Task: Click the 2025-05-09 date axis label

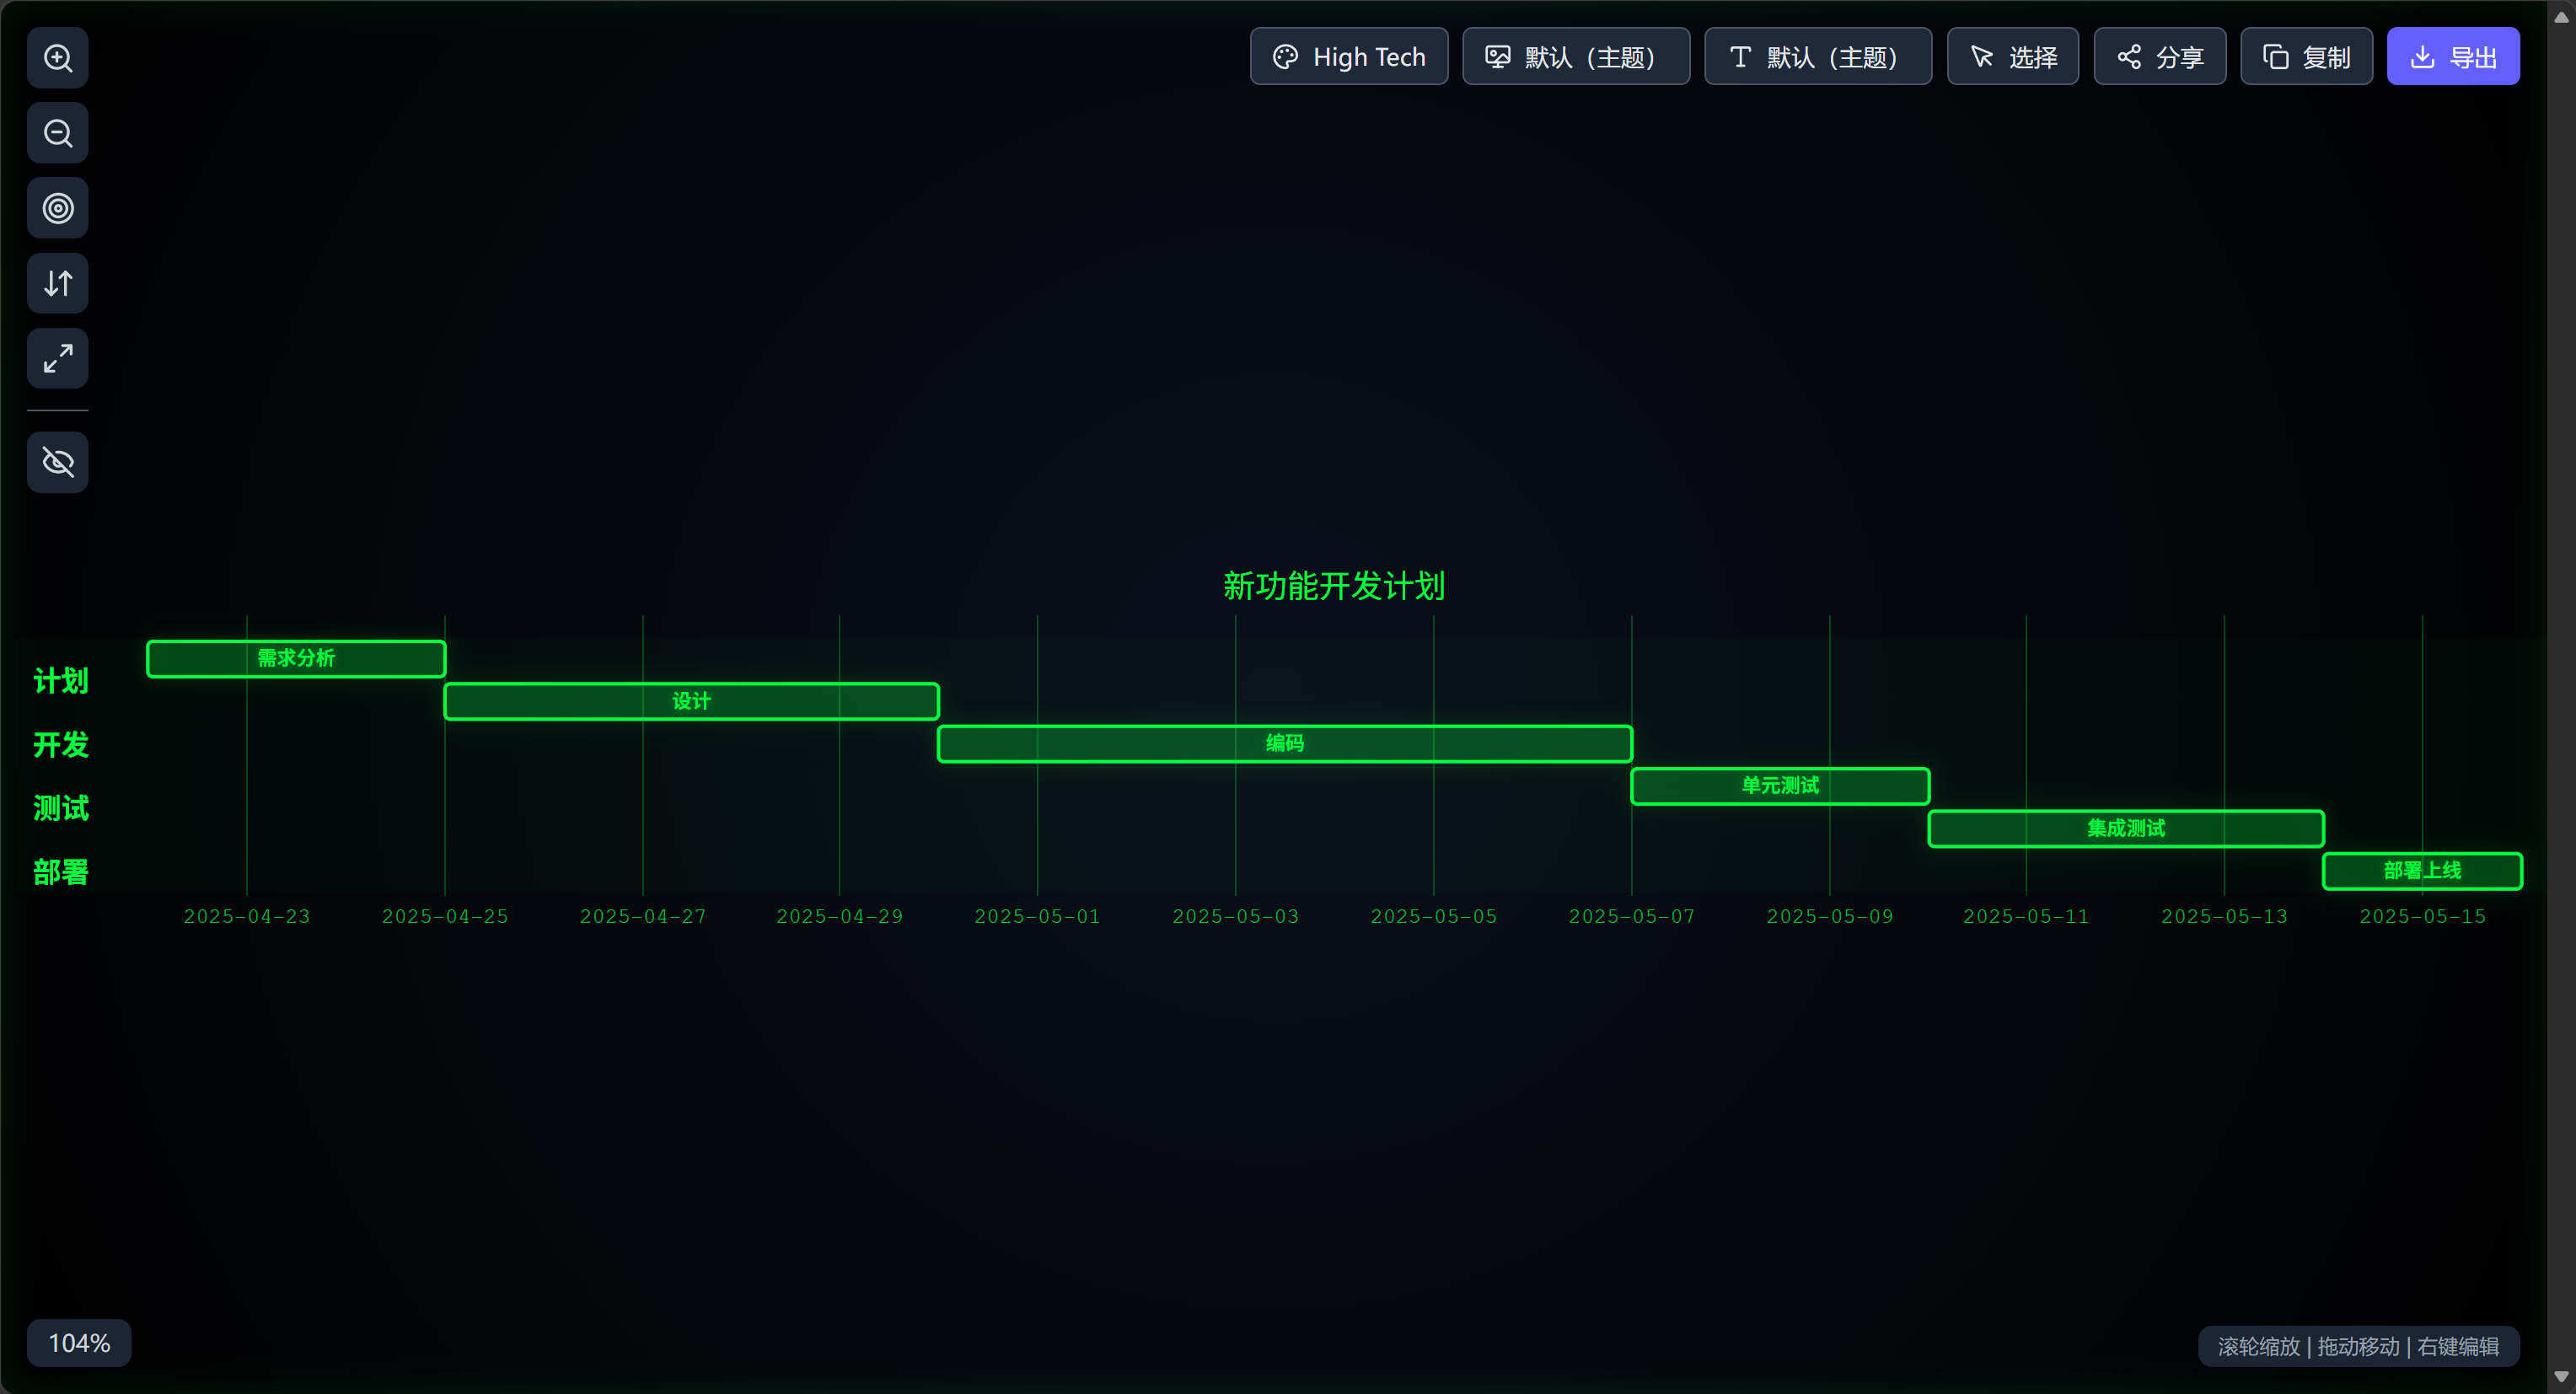Action: [x=1829, y=916]
